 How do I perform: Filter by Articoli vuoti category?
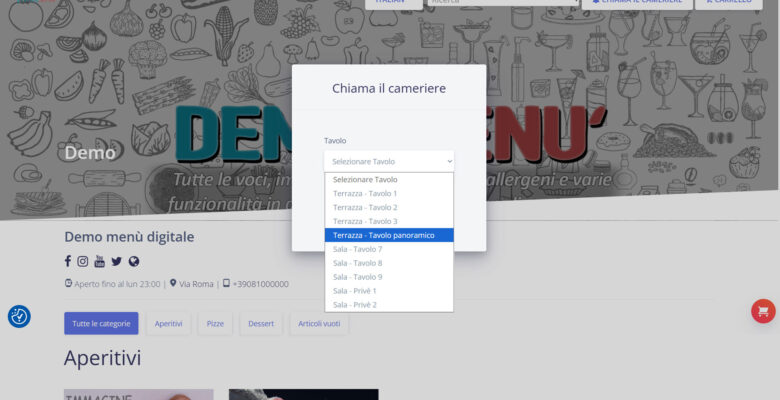pos(319,323)
